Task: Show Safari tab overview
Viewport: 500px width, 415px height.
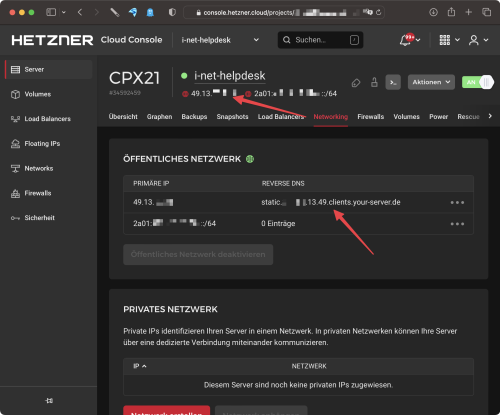Action: 486,12
